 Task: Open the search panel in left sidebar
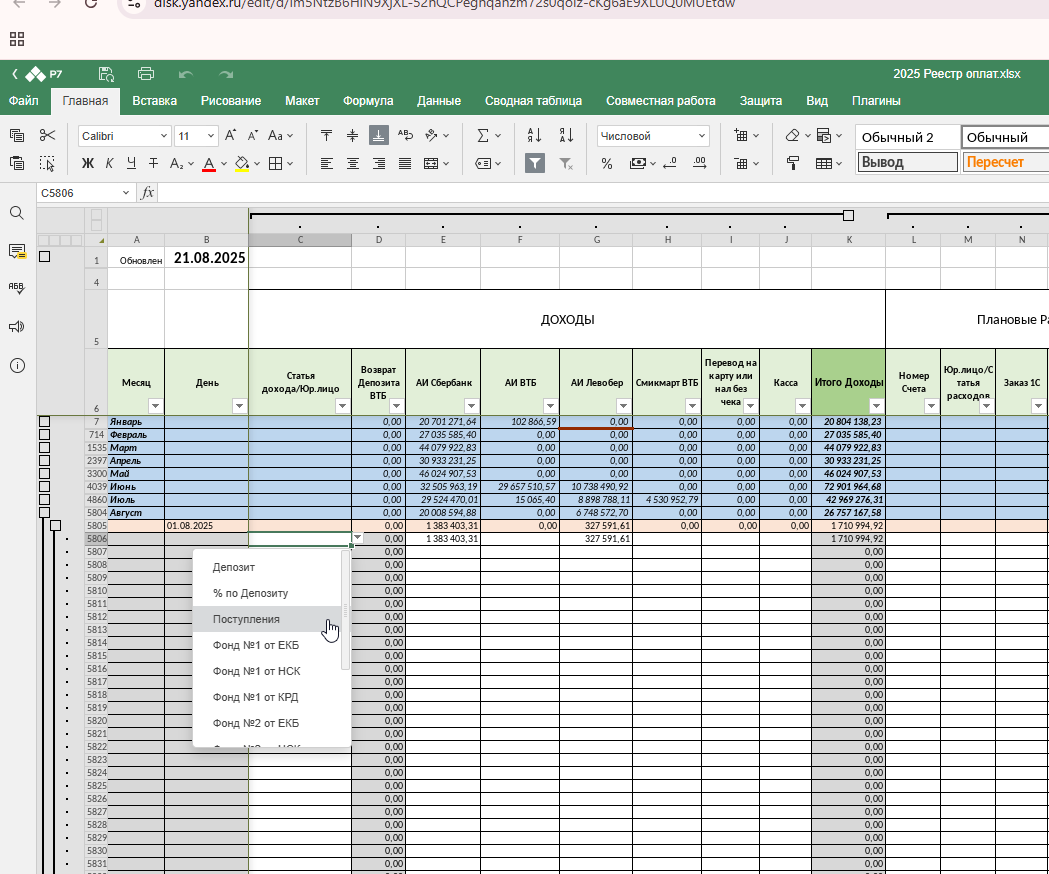(x=17, y=213)
